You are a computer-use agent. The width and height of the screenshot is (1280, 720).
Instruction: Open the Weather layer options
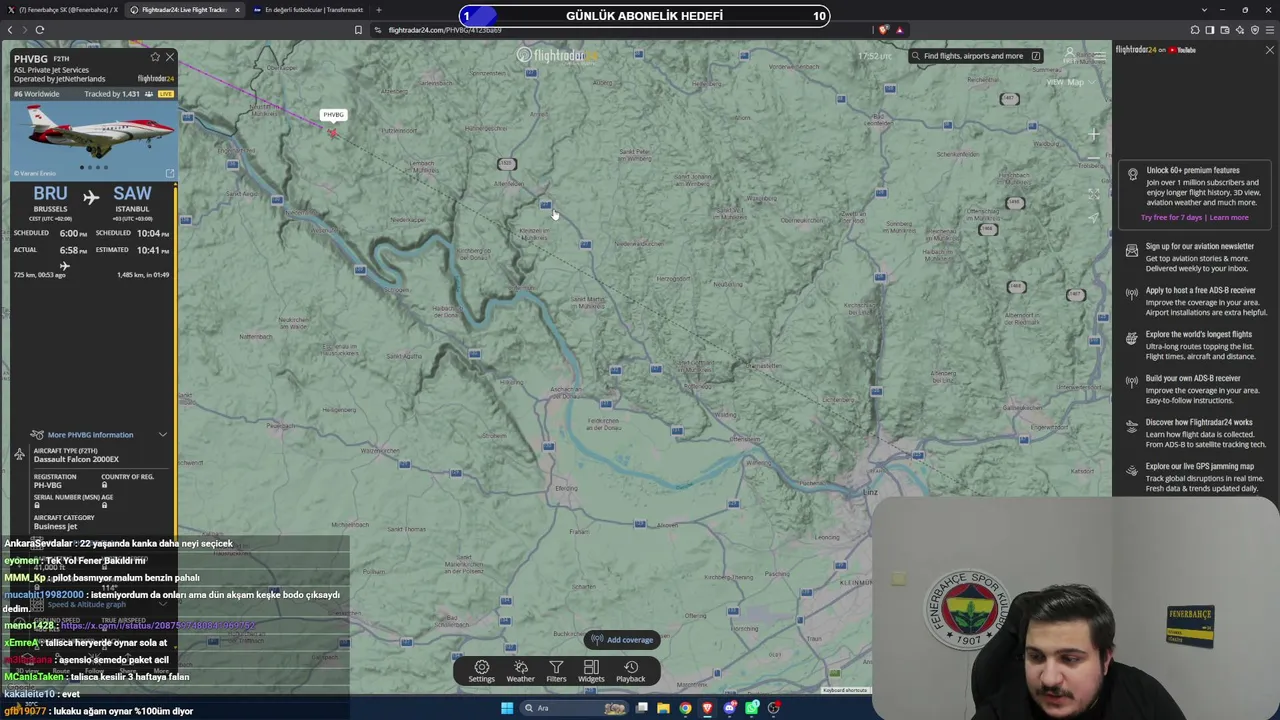520,671
